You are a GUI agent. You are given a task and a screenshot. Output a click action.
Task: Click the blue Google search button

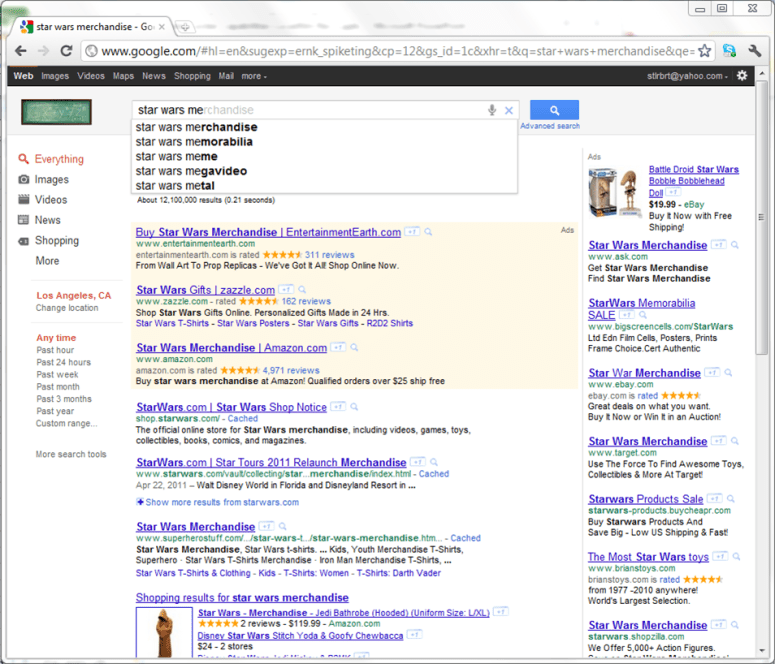pos(554,110)
